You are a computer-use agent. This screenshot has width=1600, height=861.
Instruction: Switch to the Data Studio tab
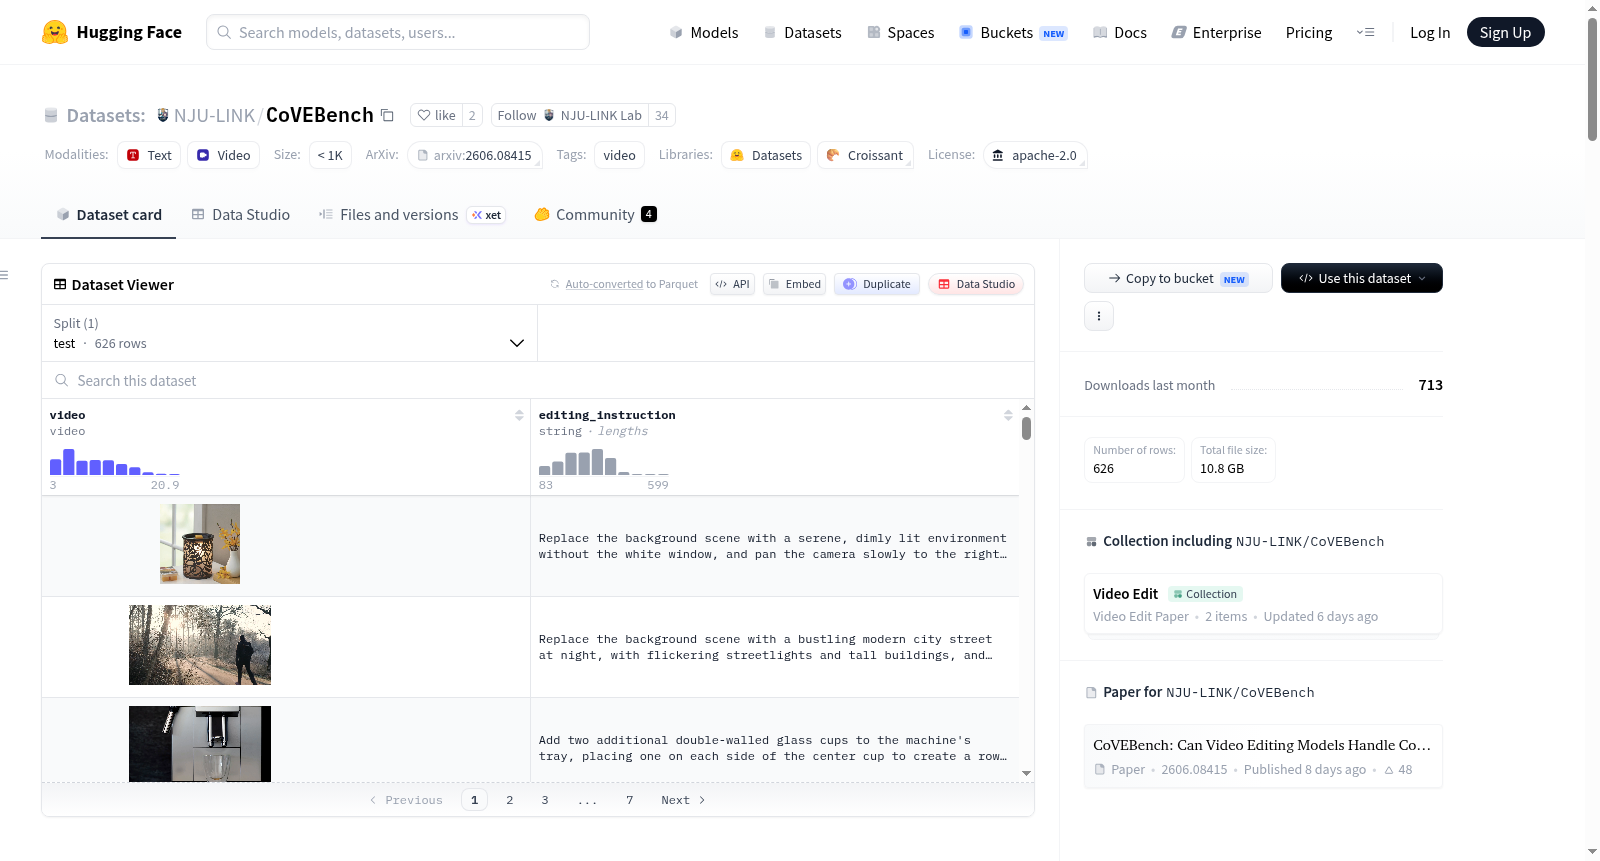[x=241, y=215]
